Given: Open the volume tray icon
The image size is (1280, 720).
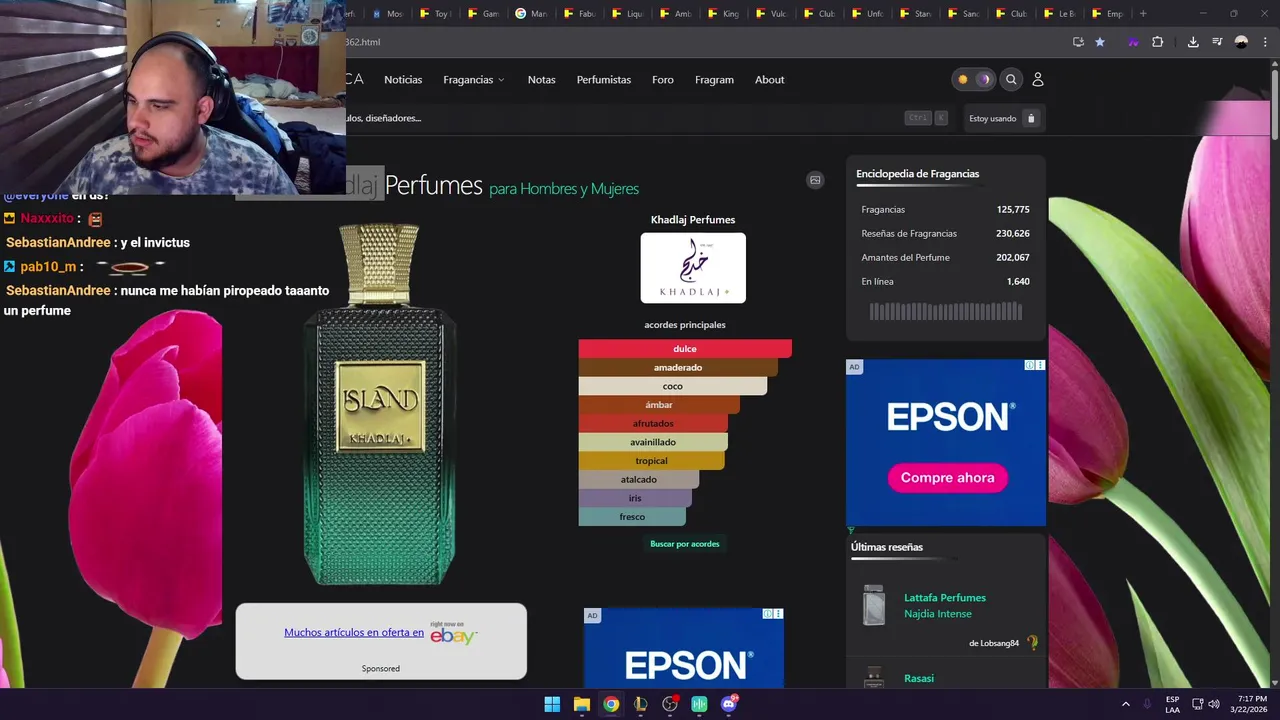Looking at the screenshot, I should click(x=1214, y=704).
